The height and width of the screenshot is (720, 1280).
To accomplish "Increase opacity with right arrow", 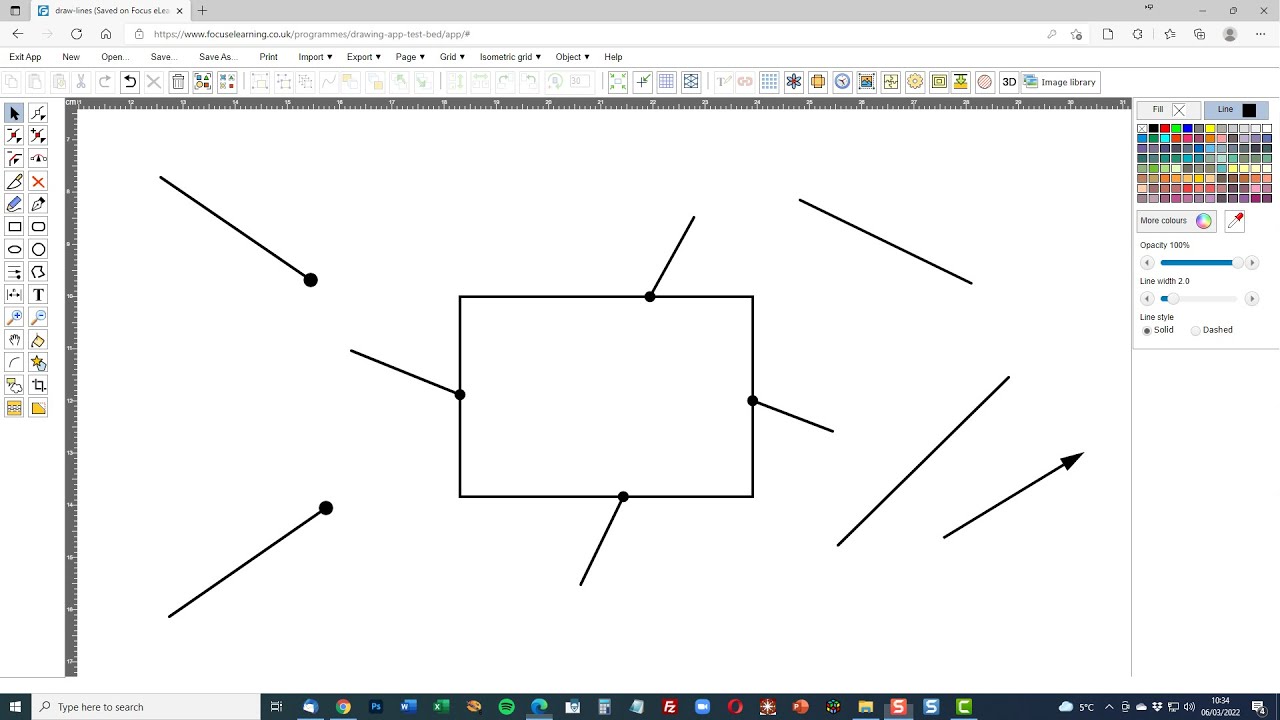I will 1251,263.
